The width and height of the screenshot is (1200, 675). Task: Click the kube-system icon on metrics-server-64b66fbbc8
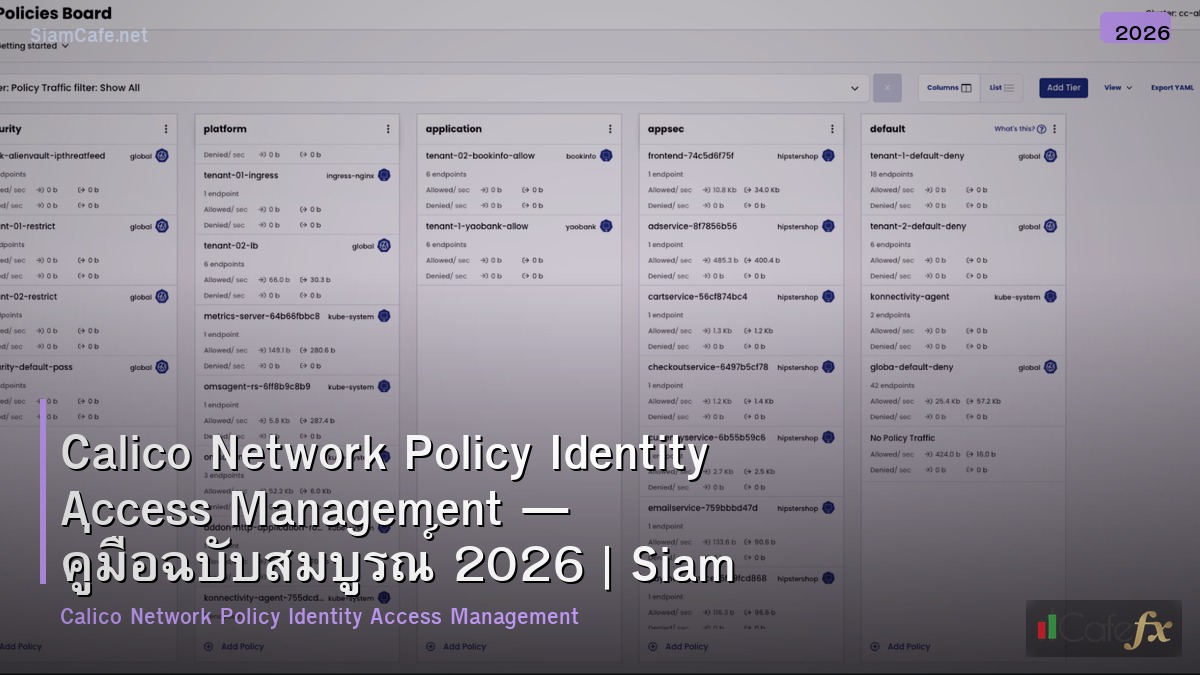(x=383, y=316)
